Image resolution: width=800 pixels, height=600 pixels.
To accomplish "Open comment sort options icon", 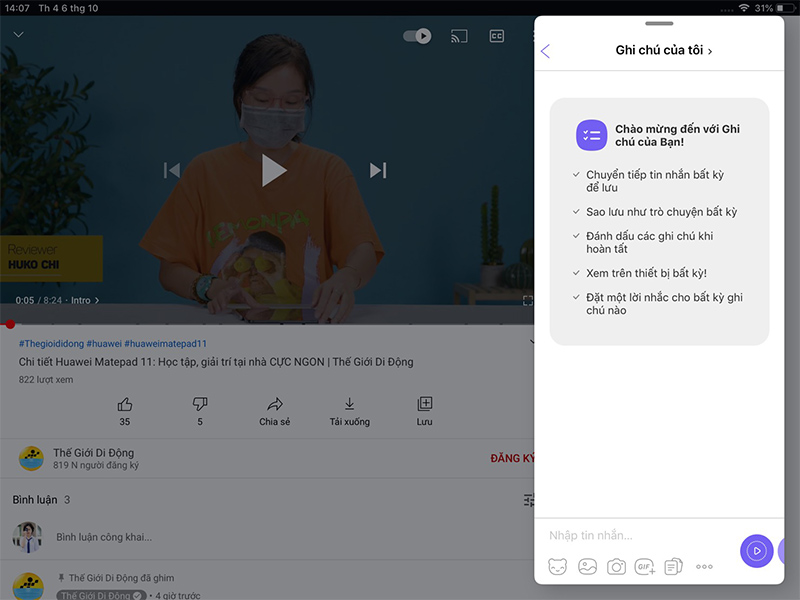I will [x=529, y=500].
